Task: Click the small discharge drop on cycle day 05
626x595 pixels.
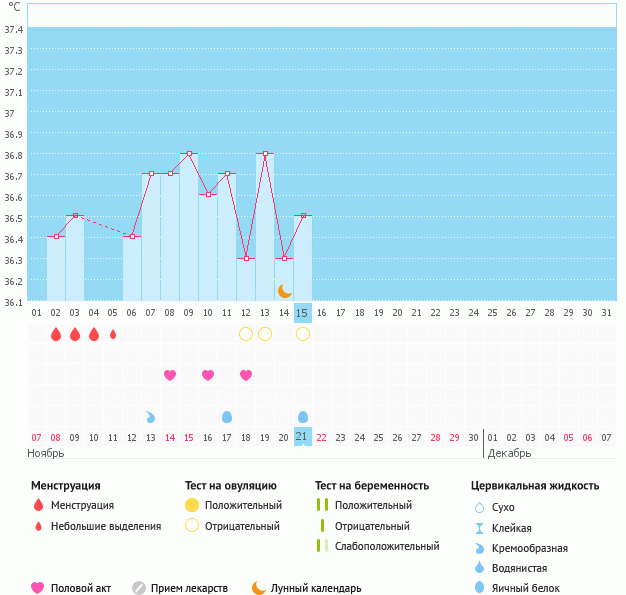Action: click(x=113, y=334)
